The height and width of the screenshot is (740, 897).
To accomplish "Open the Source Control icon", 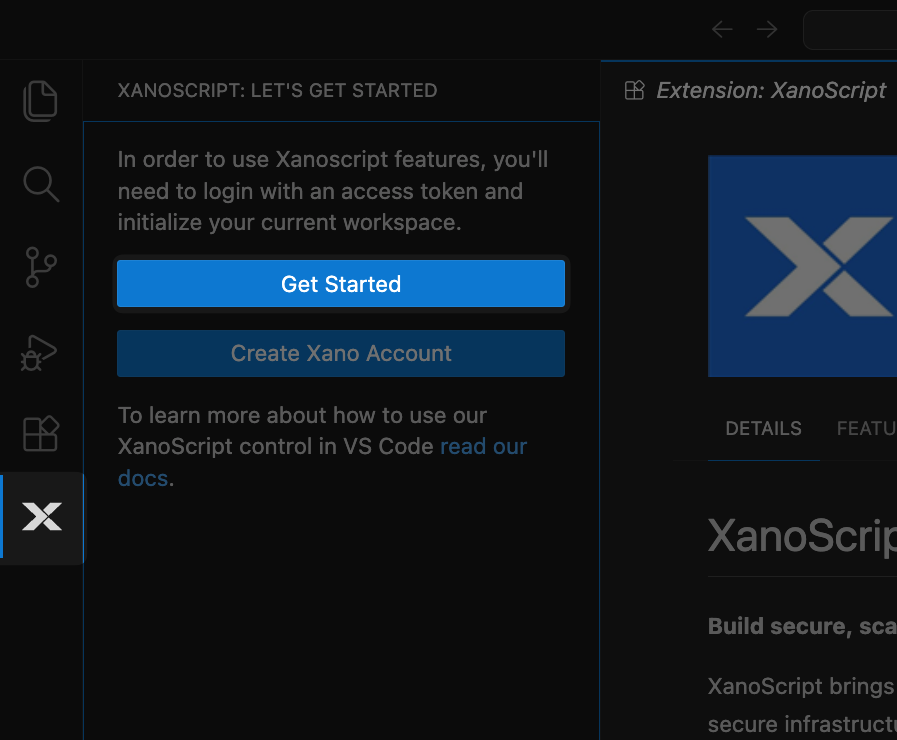I will point(40,267).
